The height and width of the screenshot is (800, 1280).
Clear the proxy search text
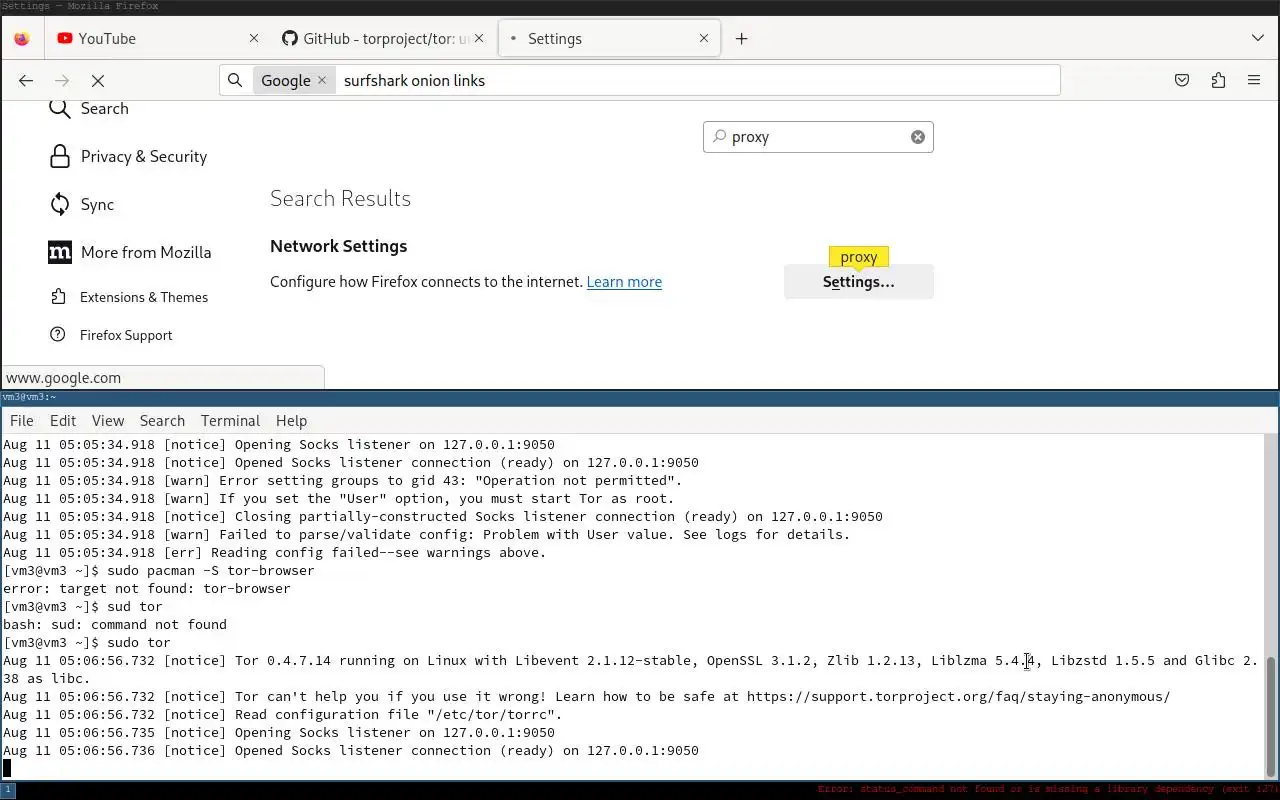tap(918, 137)
